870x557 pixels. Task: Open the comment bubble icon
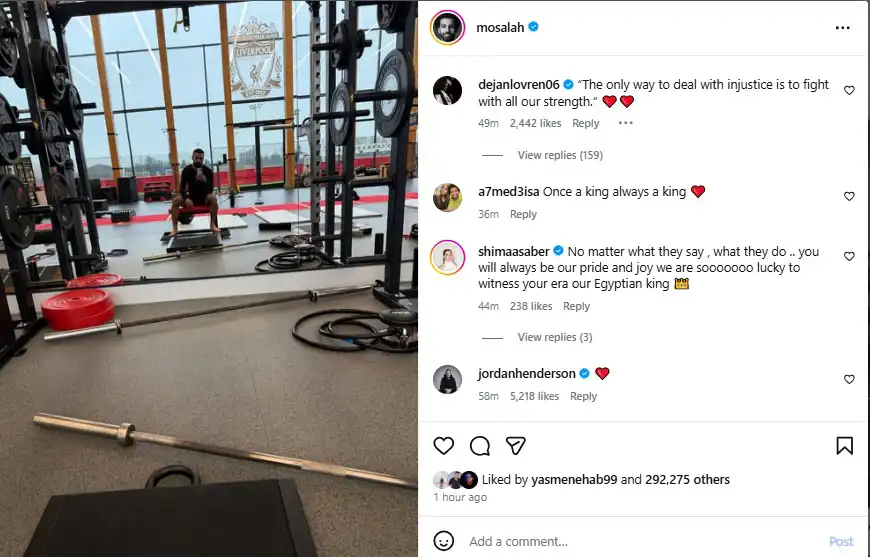pyautogui.click(x=480, y=445)
